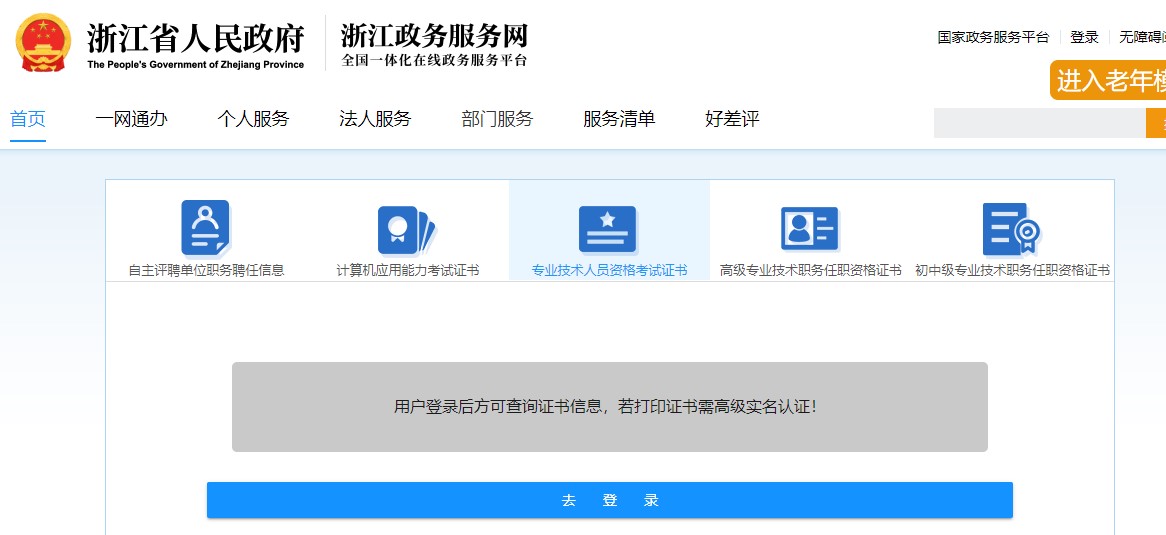Viewport: 1166px width, 535px height.
Task: Click the national emblem logo
Action: [x=43, y=43]
